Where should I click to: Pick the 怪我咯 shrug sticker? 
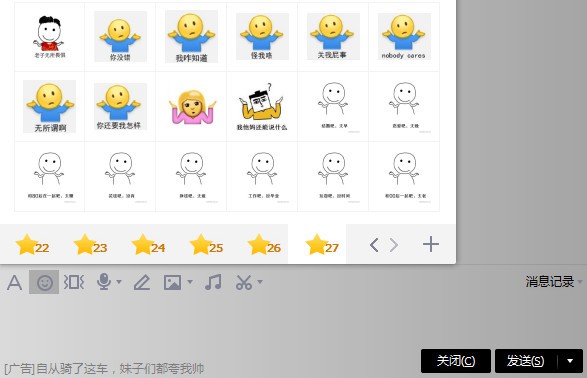(x=262, y=37)
